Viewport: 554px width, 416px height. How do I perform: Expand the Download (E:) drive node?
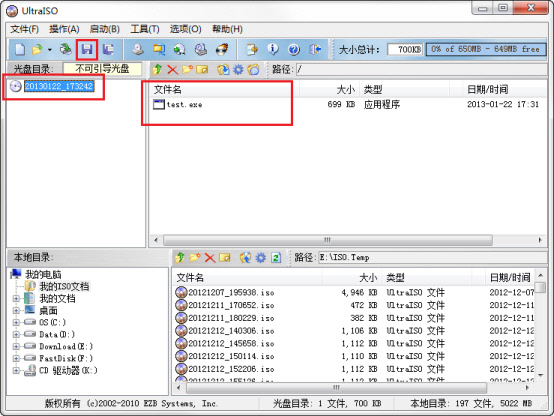[x=16, y=346]
